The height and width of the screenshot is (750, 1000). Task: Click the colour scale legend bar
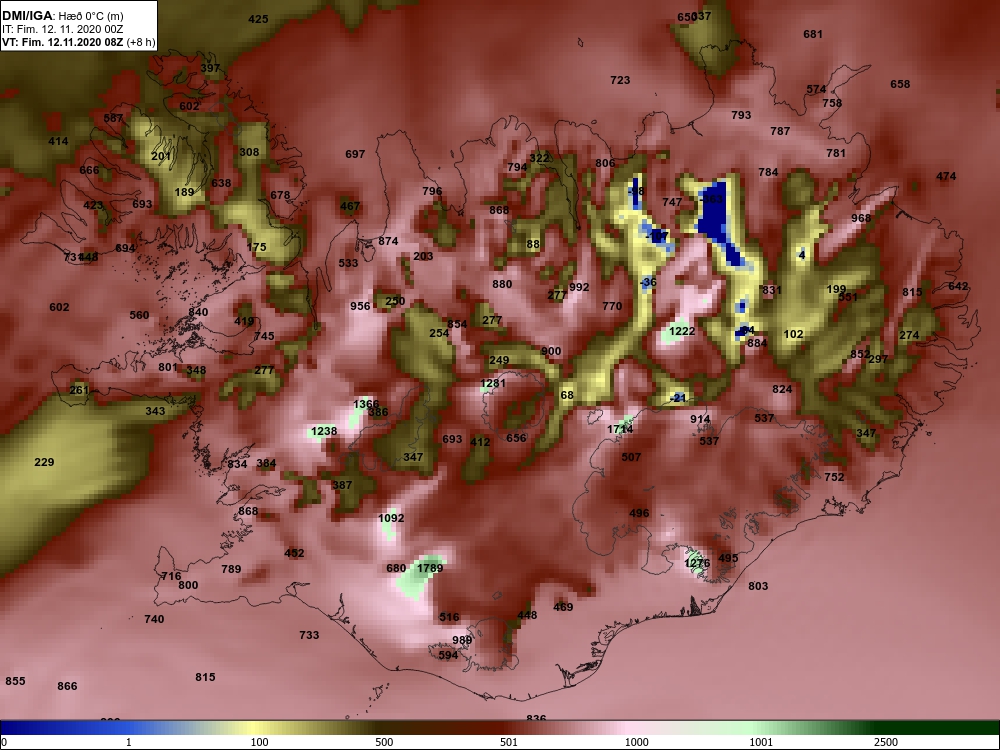[500, 728]
